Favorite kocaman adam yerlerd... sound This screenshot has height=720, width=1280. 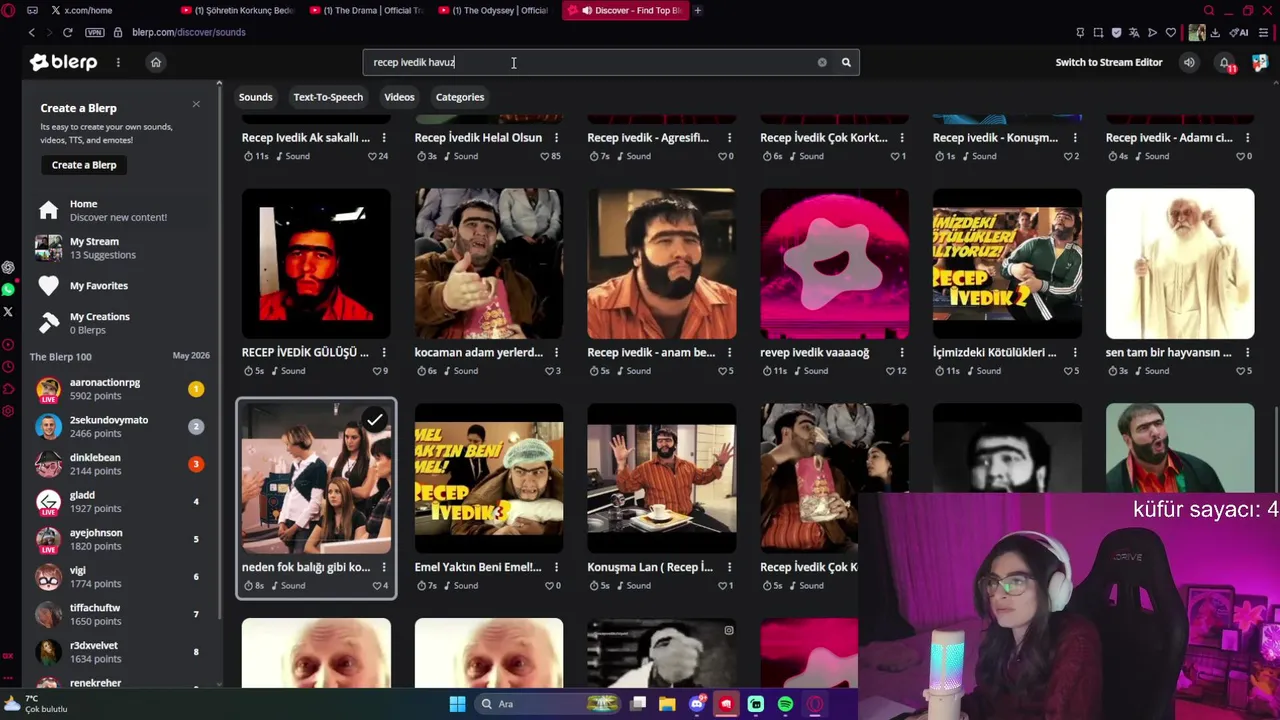[549, 371]
